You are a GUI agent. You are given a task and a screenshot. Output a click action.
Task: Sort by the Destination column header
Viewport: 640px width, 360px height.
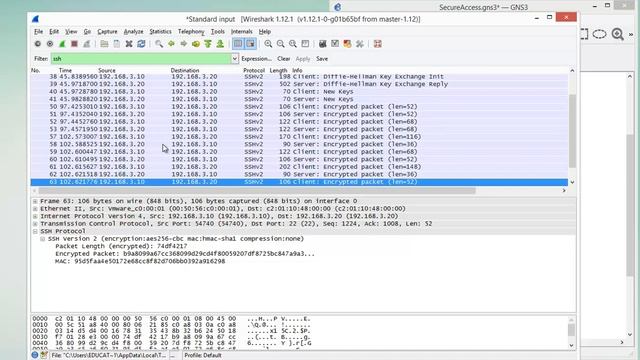pos(185,70)
